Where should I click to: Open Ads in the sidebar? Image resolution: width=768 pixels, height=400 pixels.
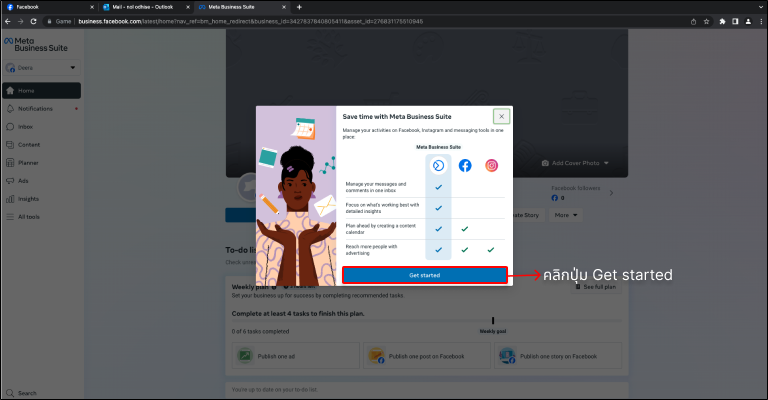(42, 181)
